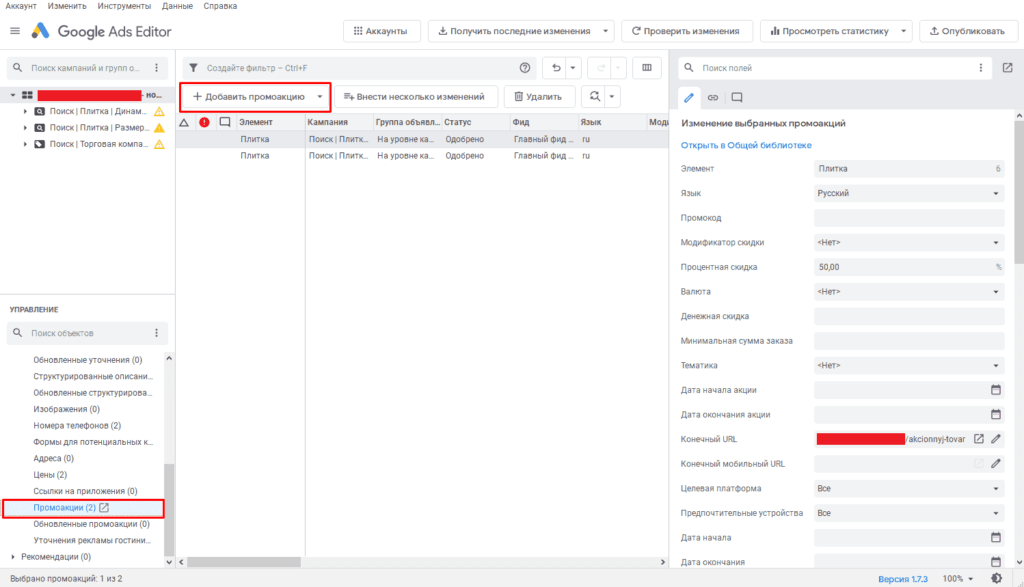
Task: Click the filter funnel icon
Action: 193,68
